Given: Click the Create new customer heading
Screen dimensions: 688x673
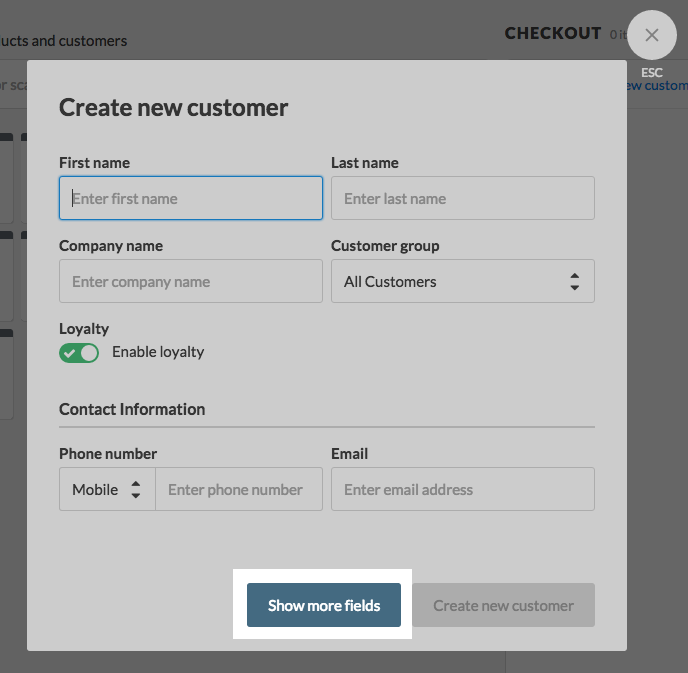Looking at the screenshot, I should (x=173, y=107).
